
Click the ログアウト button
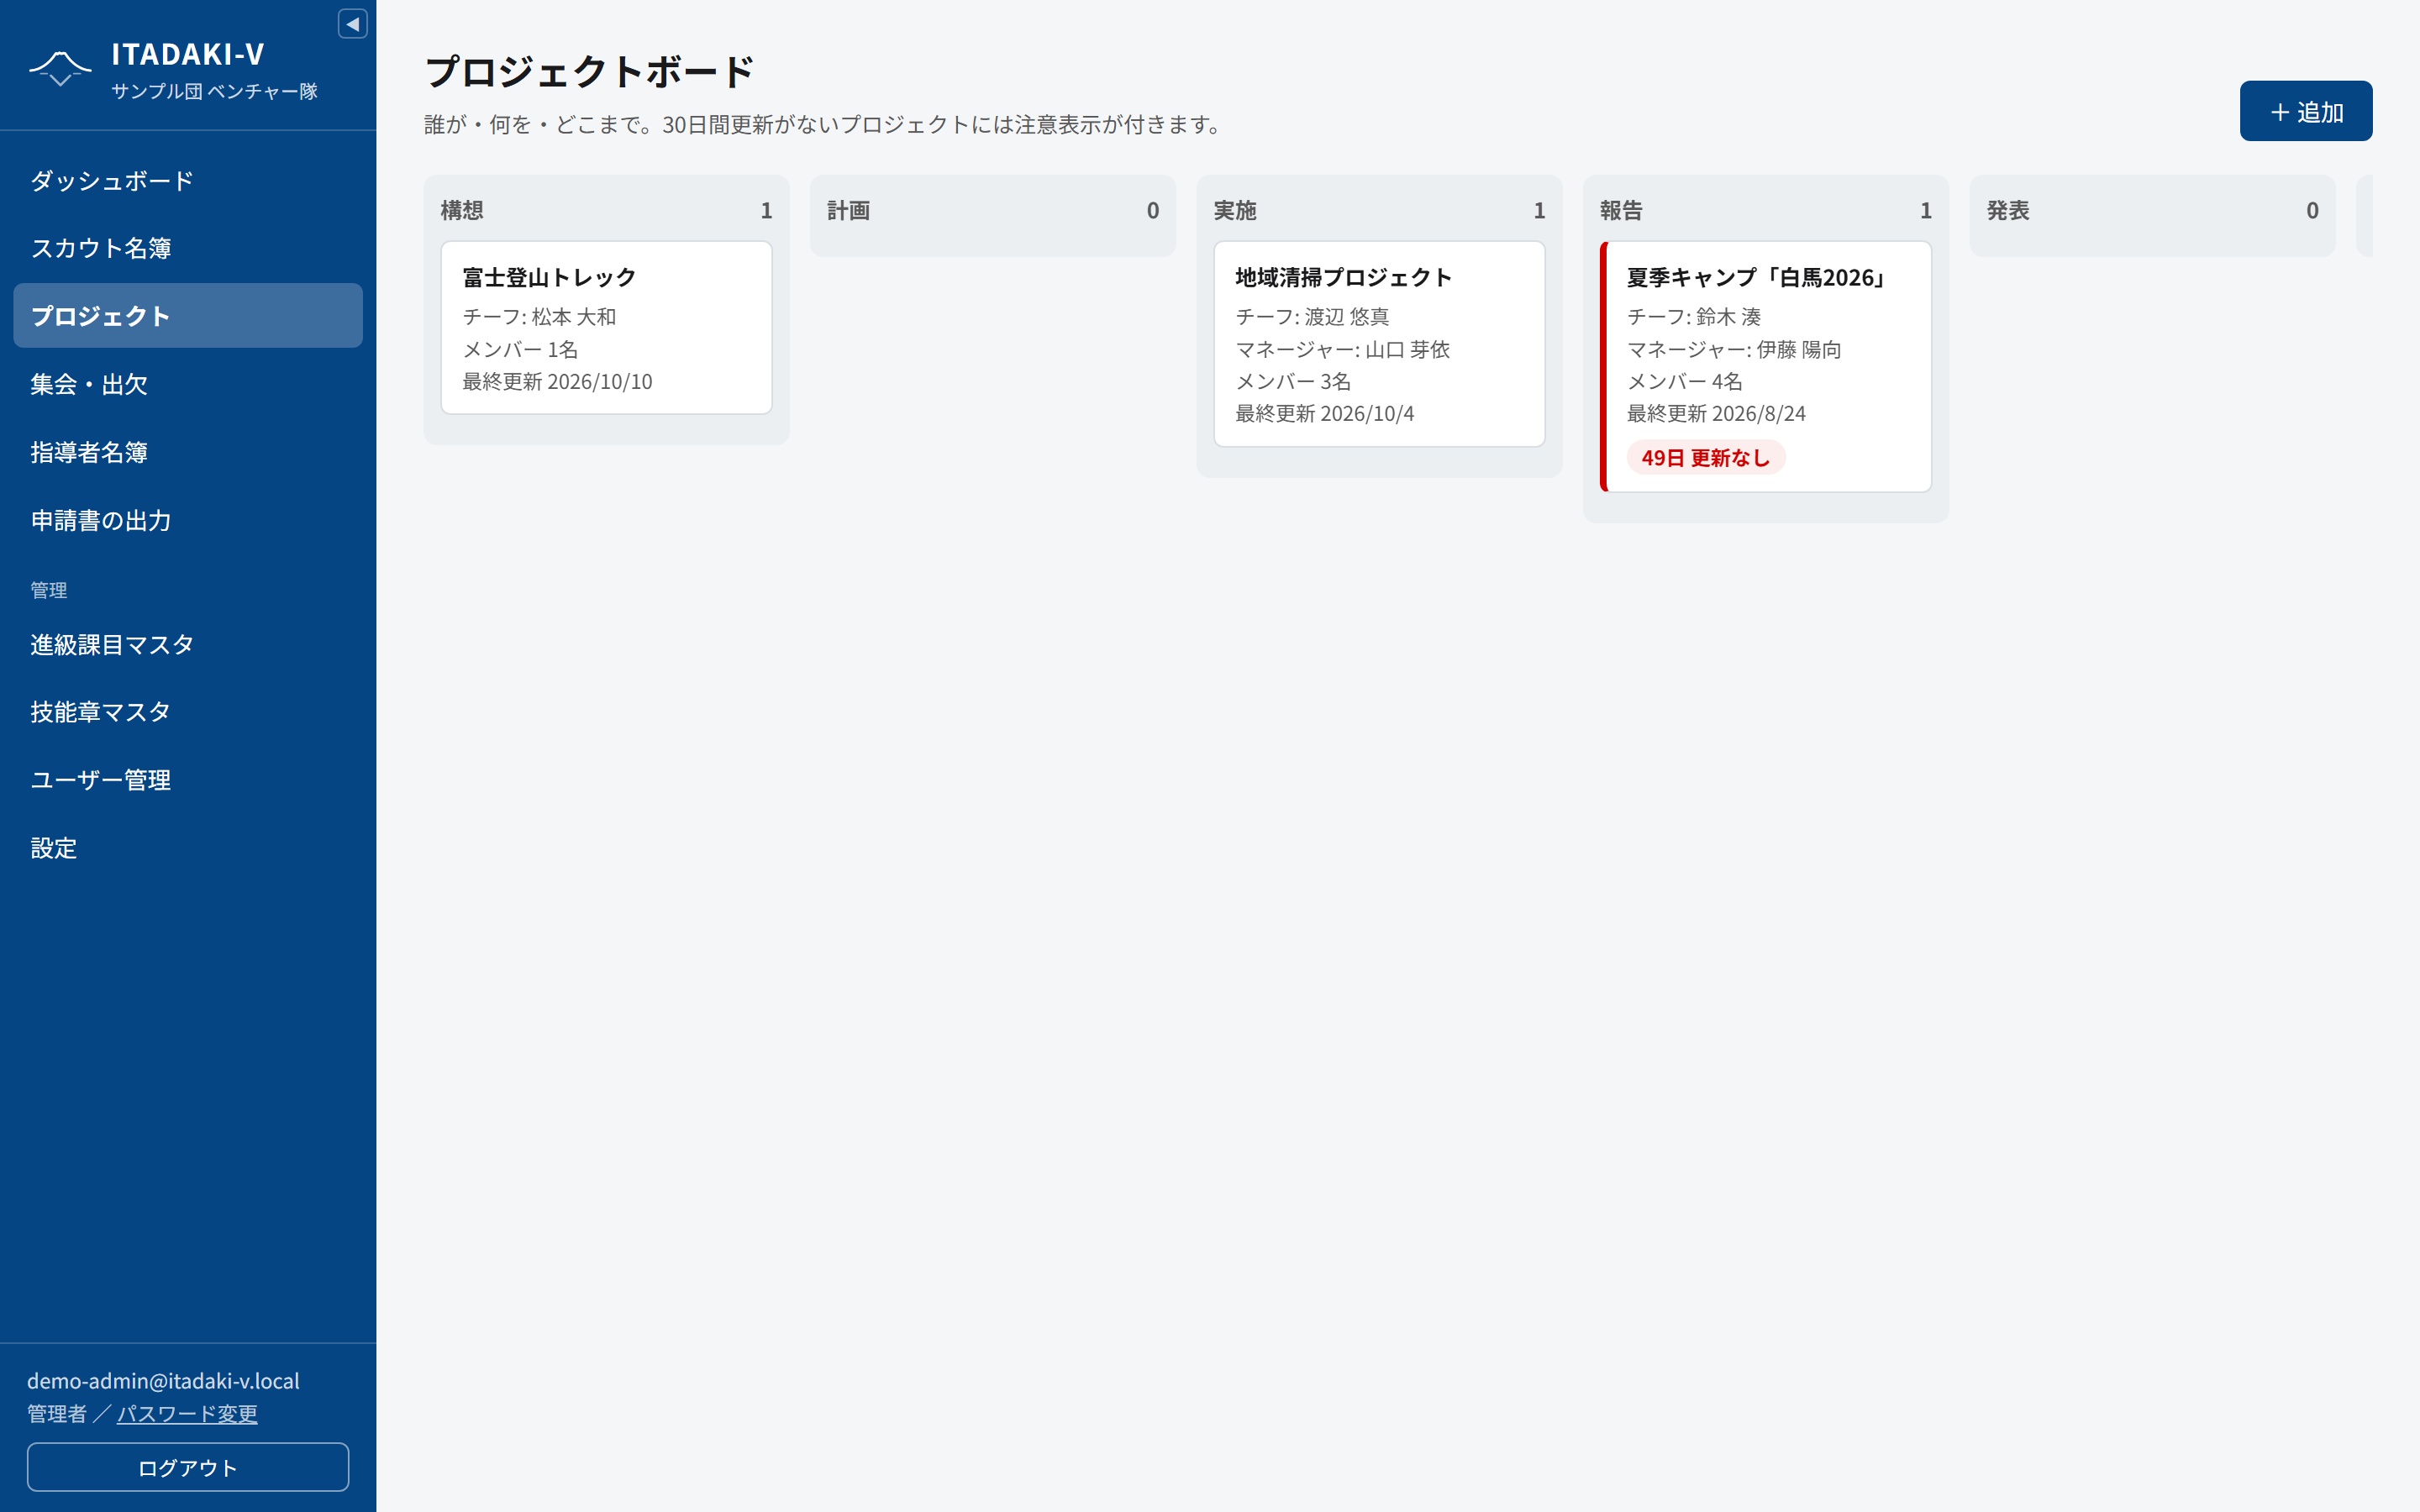[x=188, y=1467]
